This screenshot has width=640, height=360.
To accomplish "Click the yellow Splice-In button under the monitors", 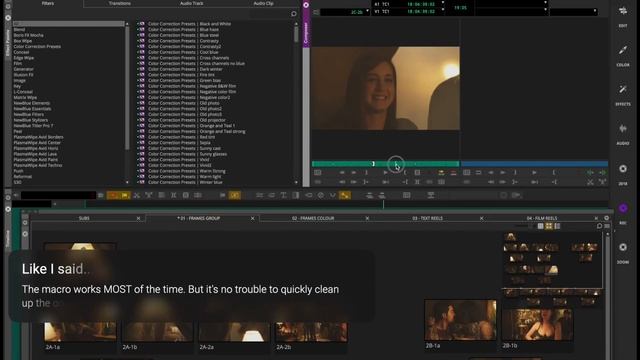I will coord(441,173).
